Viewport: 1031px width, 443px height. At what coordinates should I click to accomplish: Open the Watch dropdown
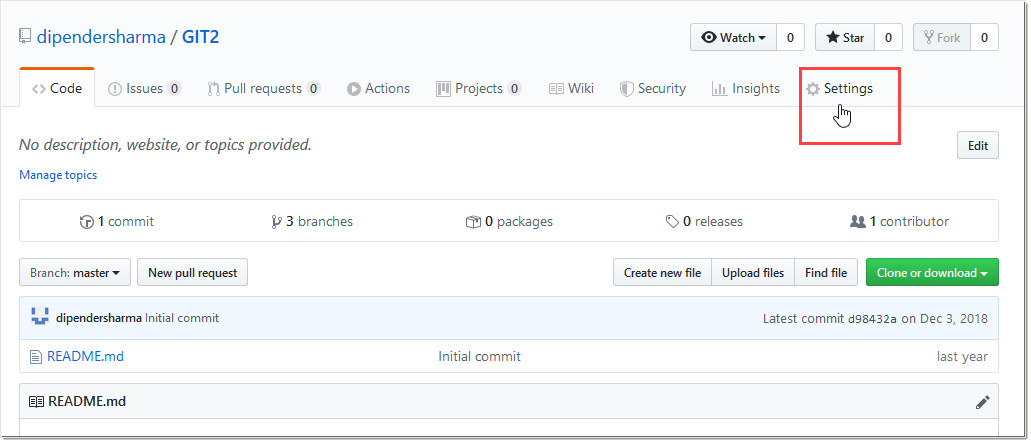733,38
